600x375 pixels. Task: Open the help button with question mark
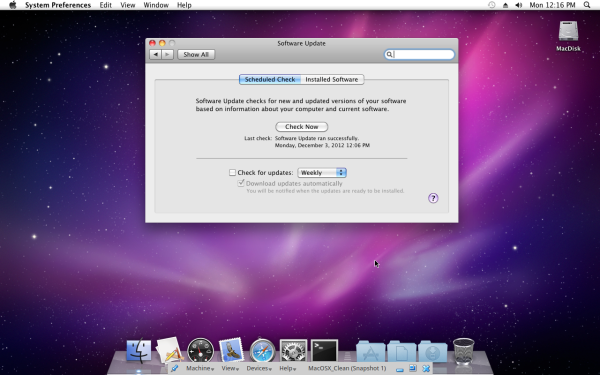coord(433,198)
